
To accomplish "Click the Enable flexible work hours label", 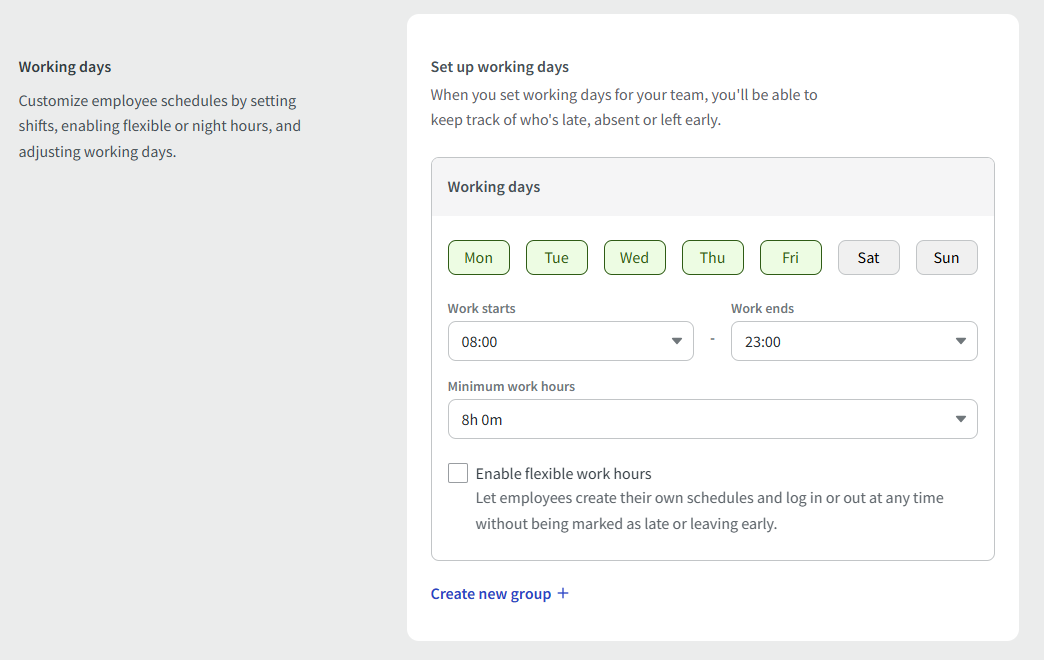I will tap(563, 474).
